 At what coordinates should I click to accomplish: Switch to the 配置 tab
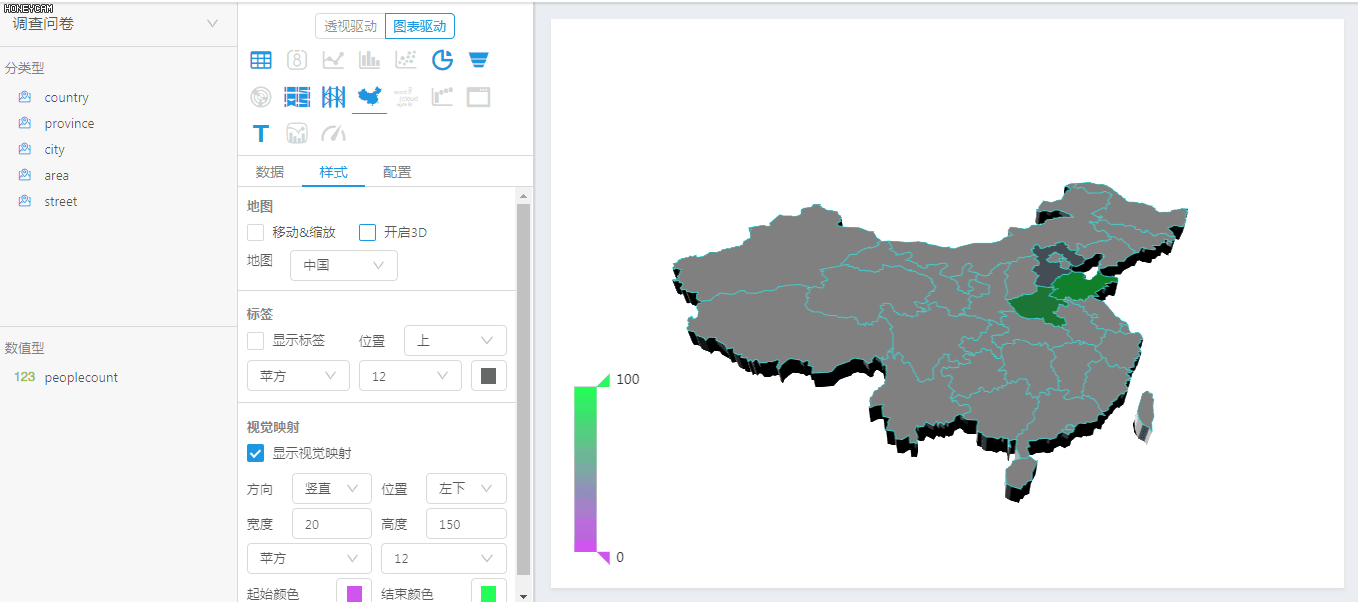pos(397,171)
